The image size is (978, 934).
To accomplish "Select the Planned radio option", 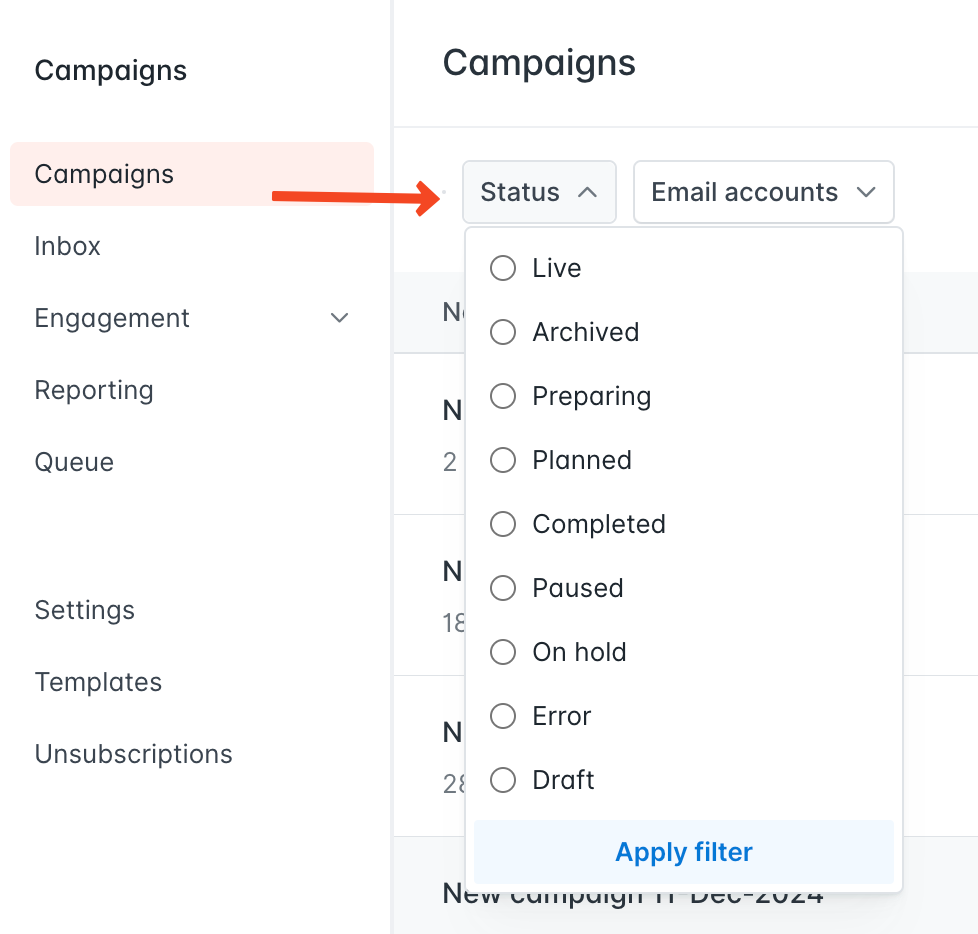I will point(503,460).
